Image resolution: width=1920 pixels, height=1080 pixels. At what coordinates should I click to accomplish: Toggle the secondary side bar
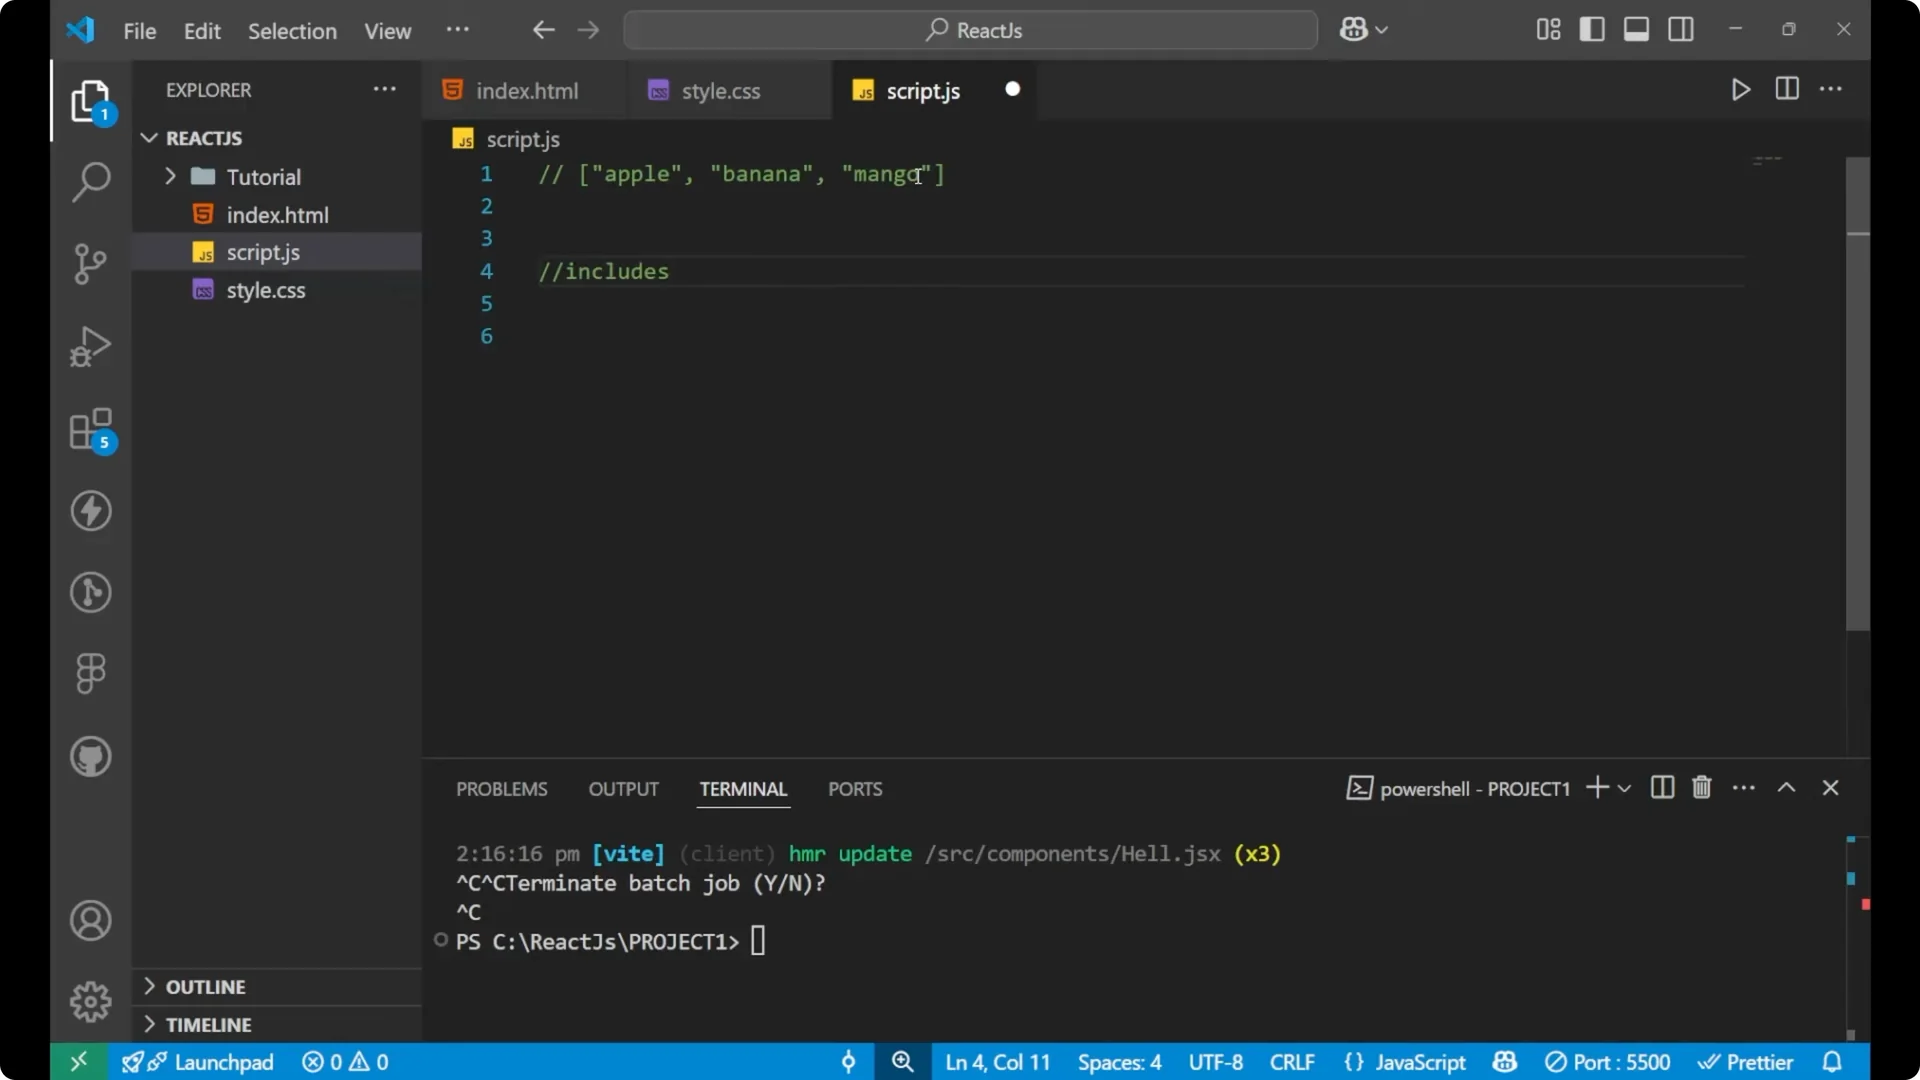1681,29
